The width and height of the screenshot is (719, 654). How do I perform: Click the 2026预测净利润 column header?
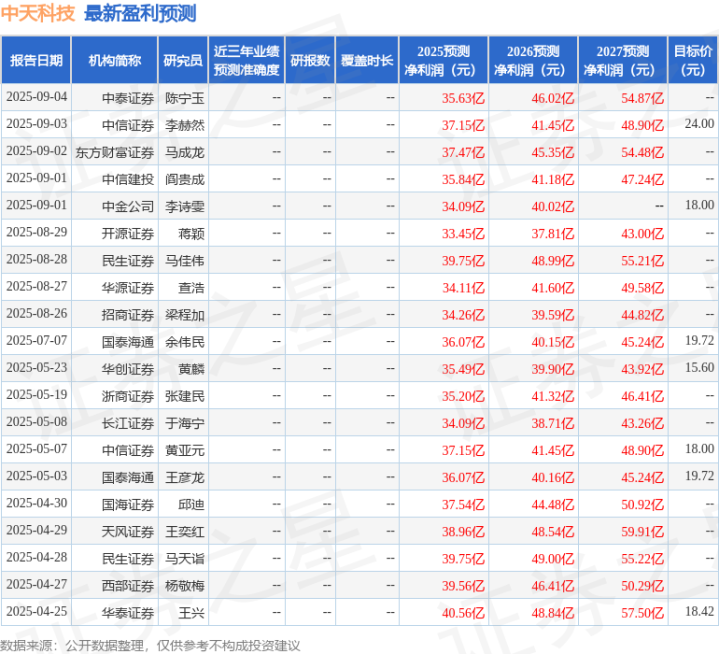[533, 60]
